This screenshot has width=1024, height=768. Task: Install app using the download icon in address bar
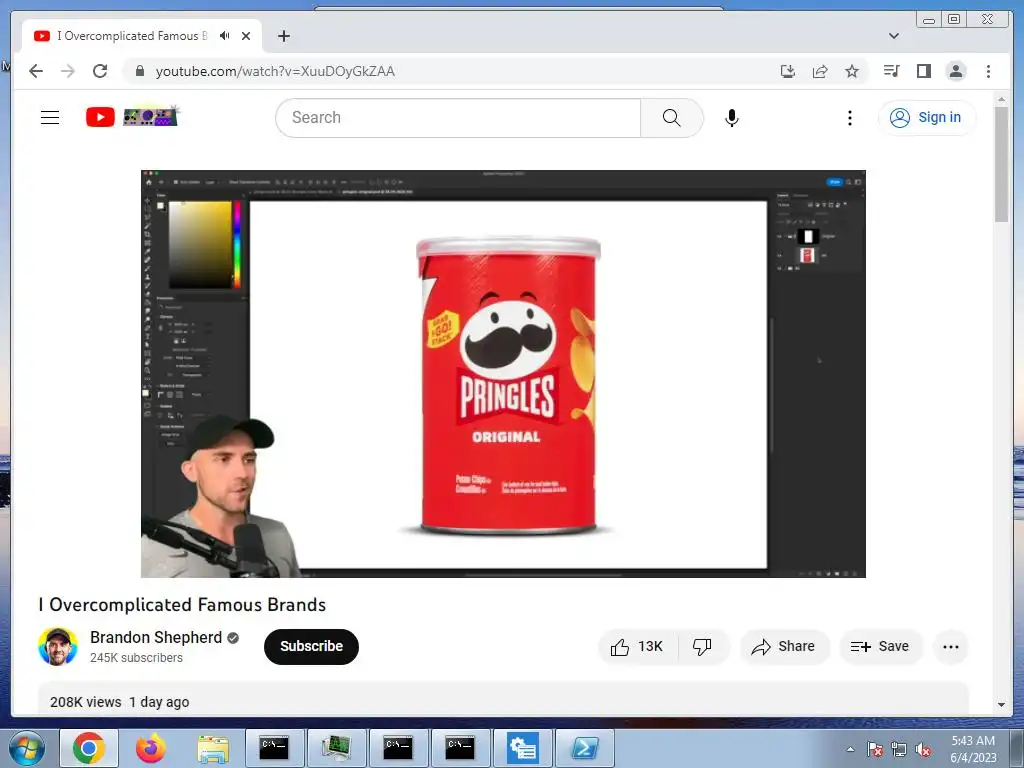pyautogui.click(x=788, y=71)
